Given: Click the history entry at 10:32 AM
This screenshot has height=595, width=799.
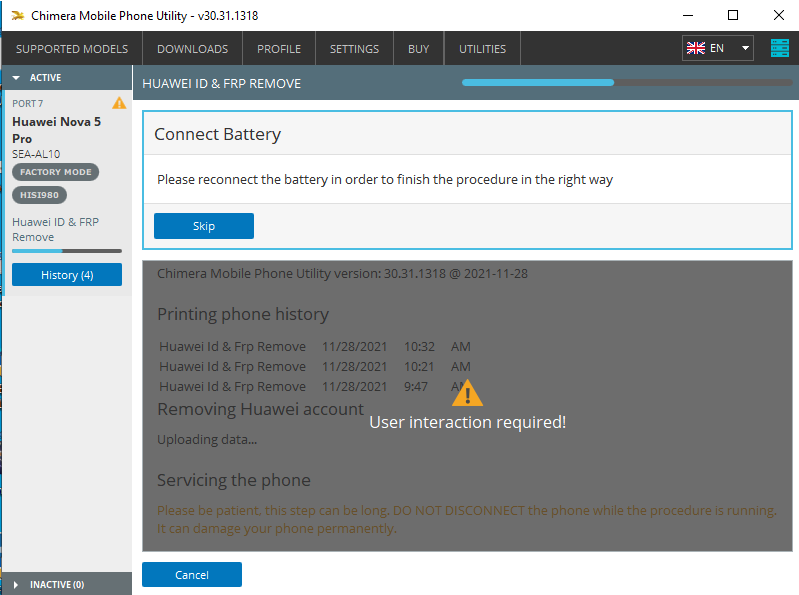Looking at the screenshot, I should point(315,346).
